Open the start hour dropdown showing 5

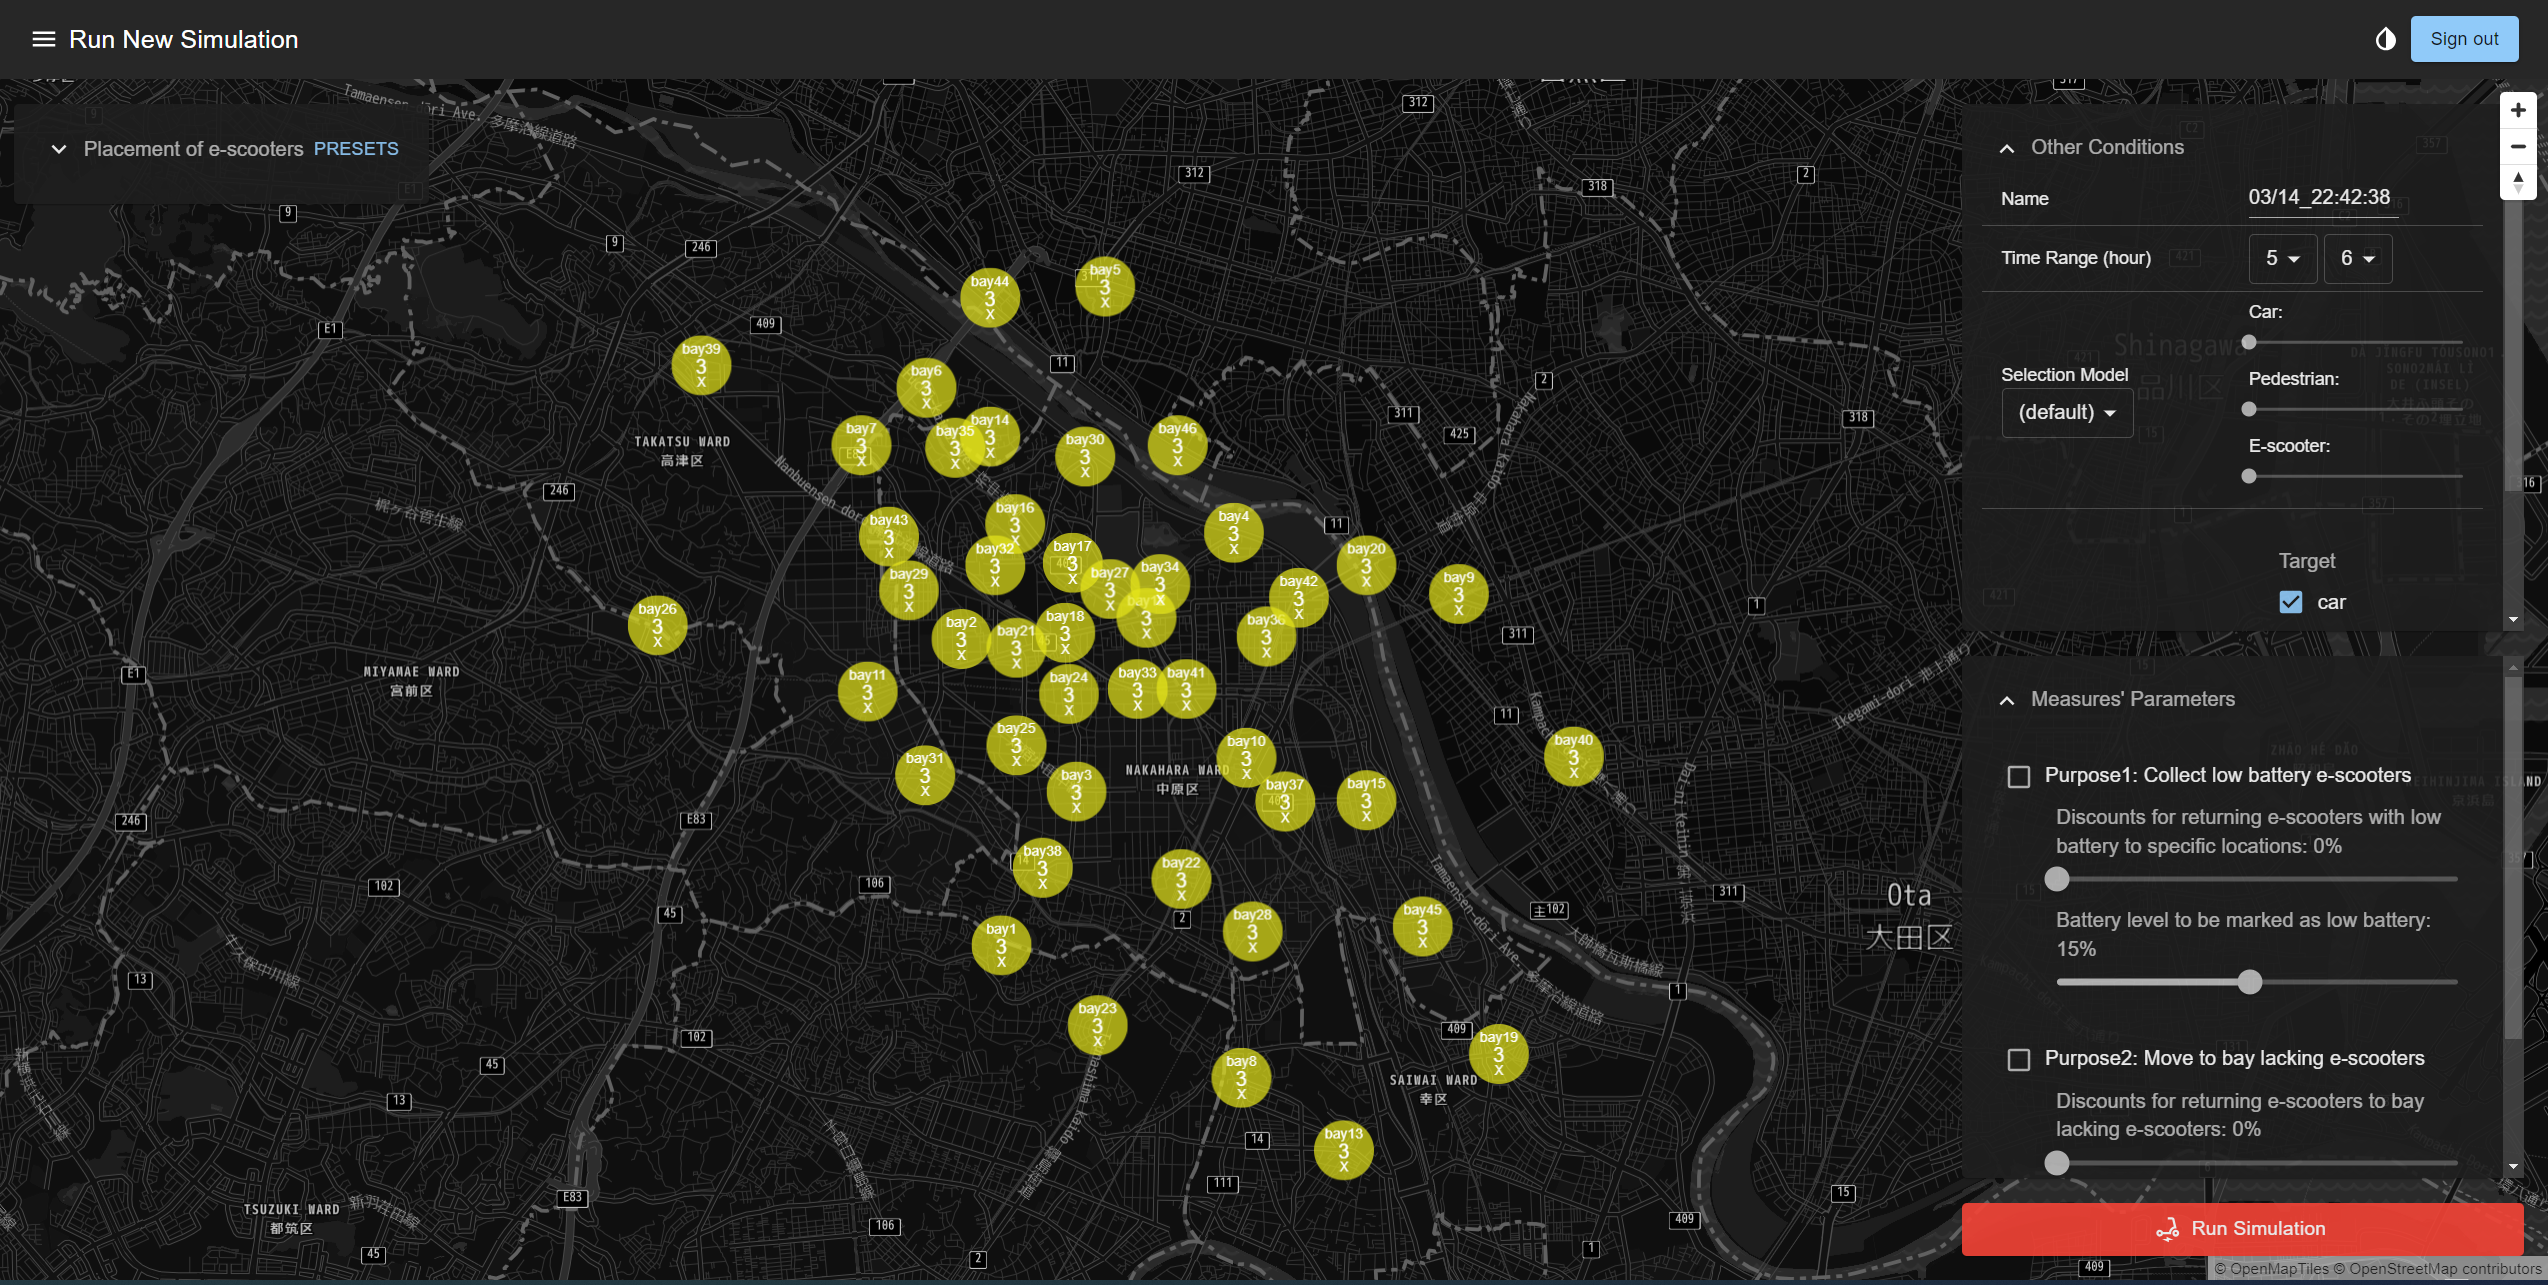click(2282, 259)
